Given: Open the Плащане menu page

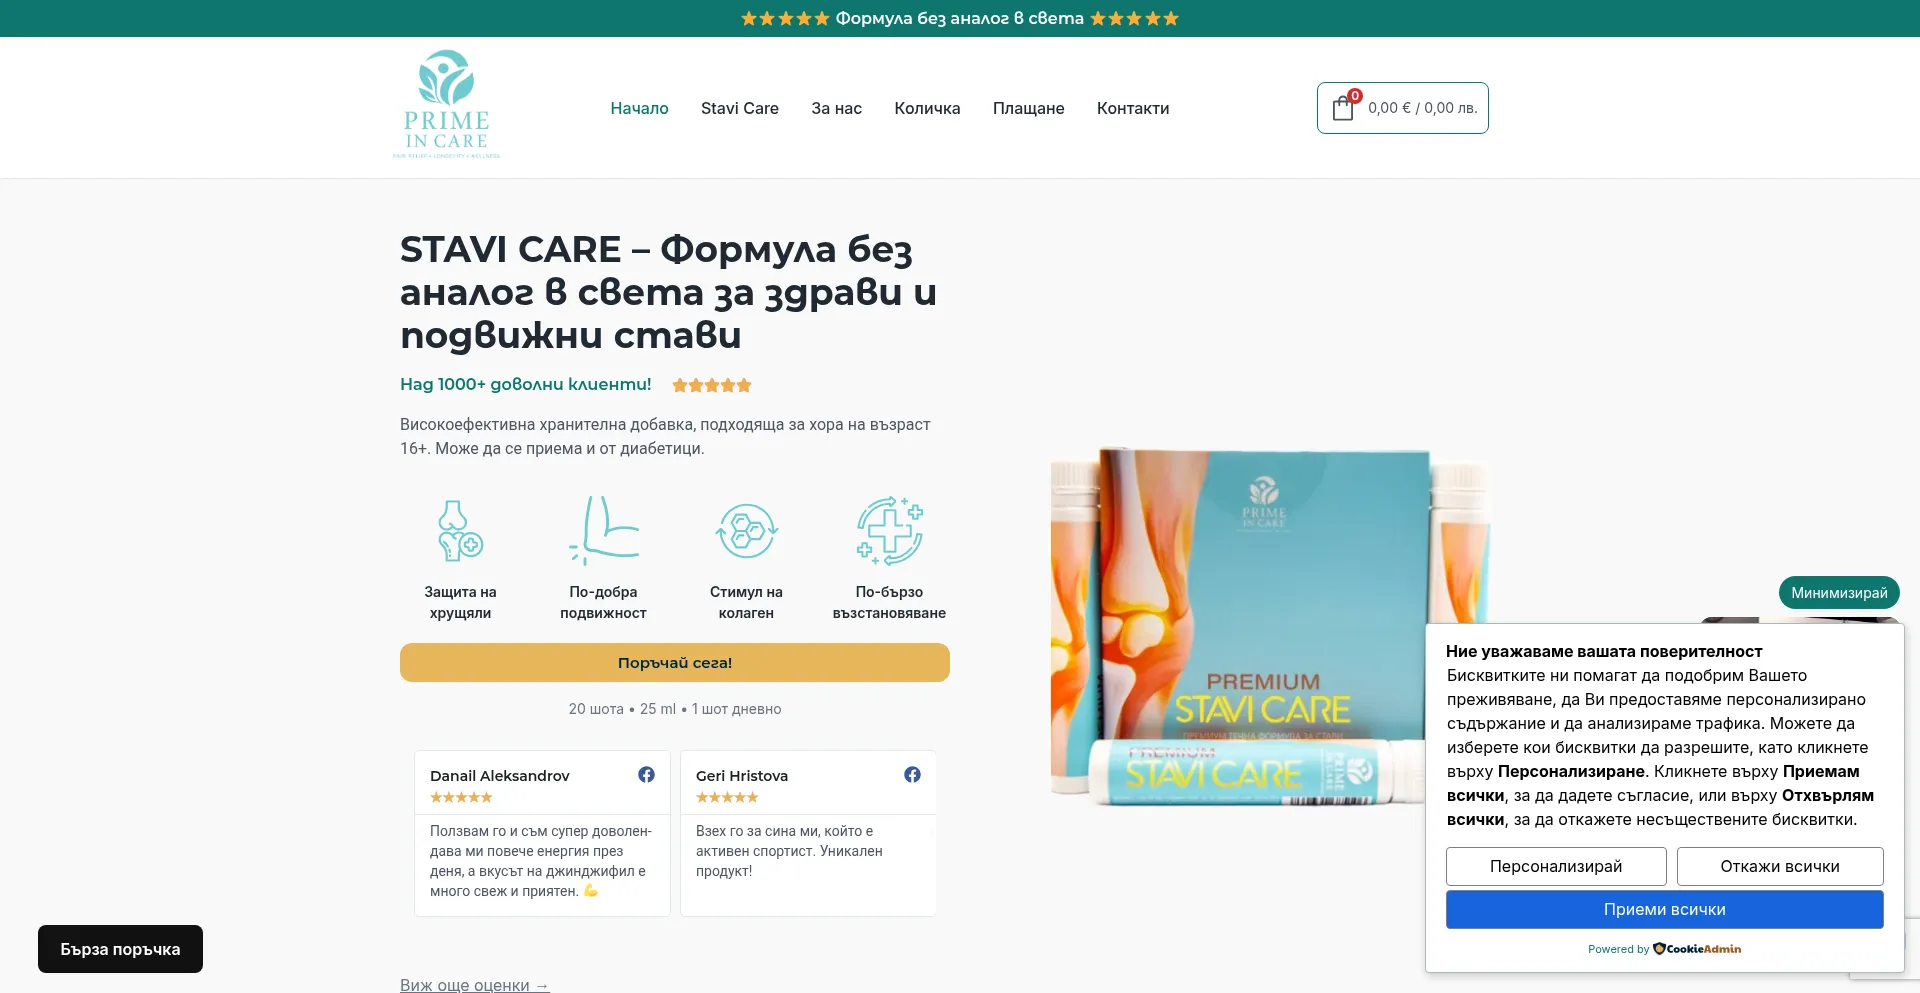Looking at the screenshot, I should tap(1028, 108).
